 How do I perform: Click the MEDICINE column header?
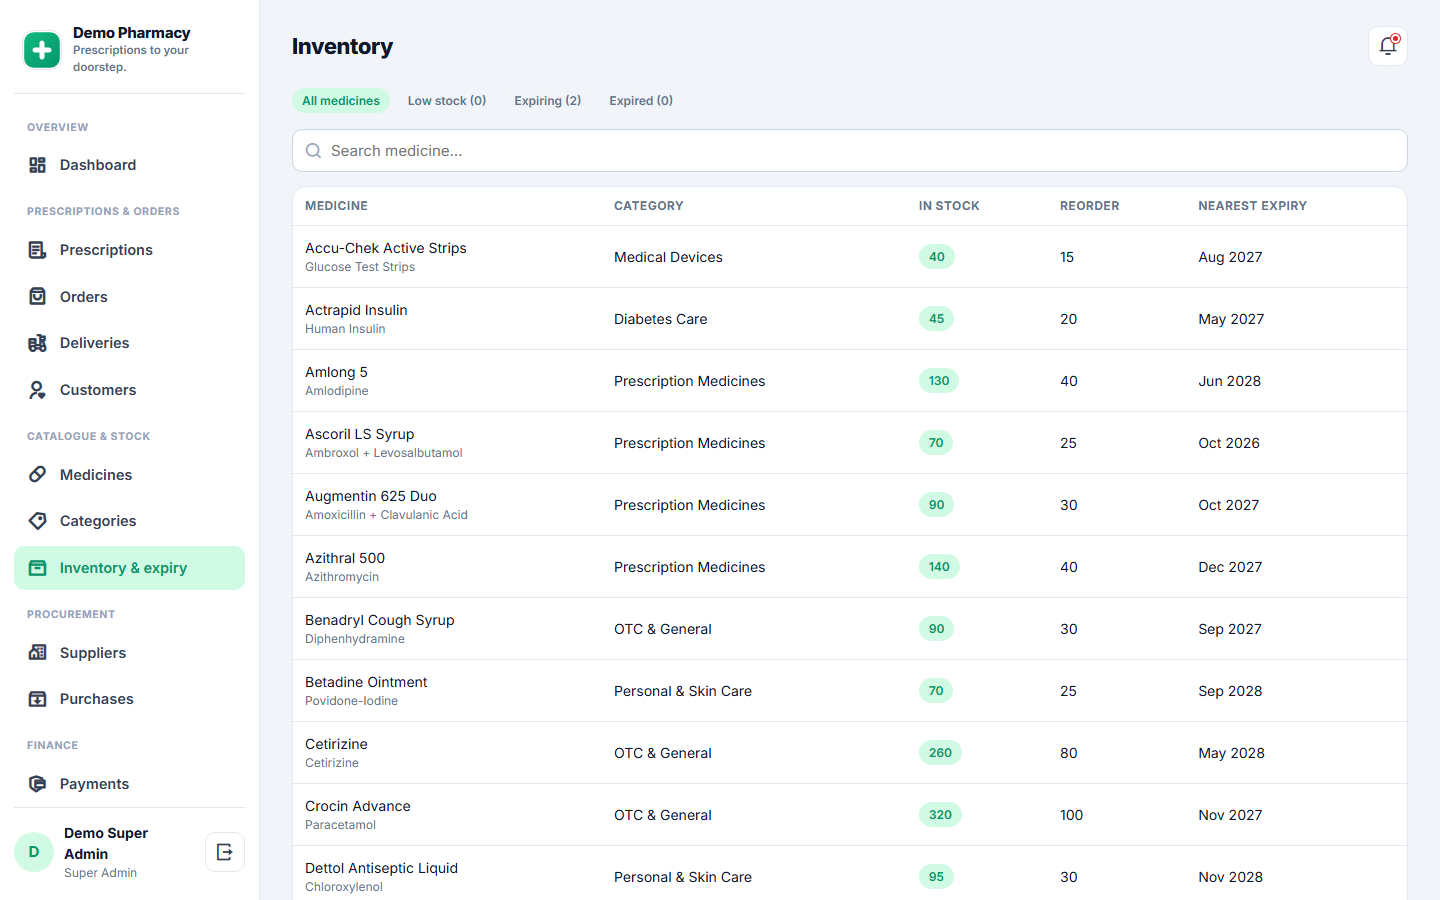[336, 206]
